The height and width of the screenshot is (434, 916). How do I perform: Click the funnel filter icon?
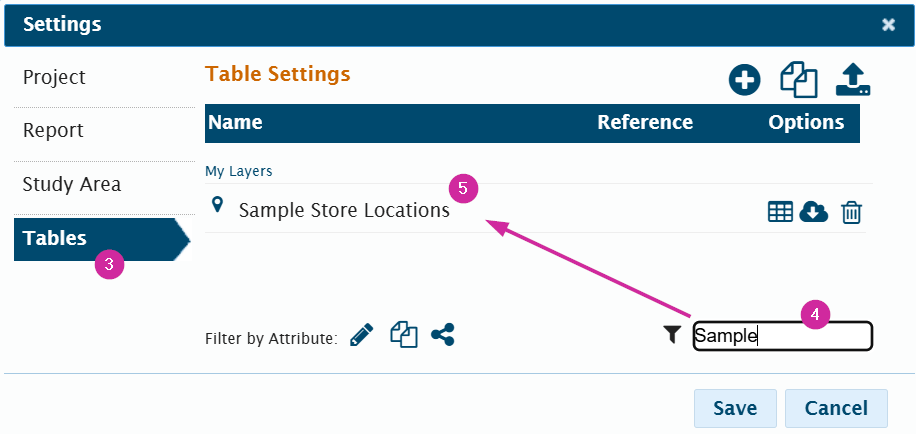(x=672, y=336)
